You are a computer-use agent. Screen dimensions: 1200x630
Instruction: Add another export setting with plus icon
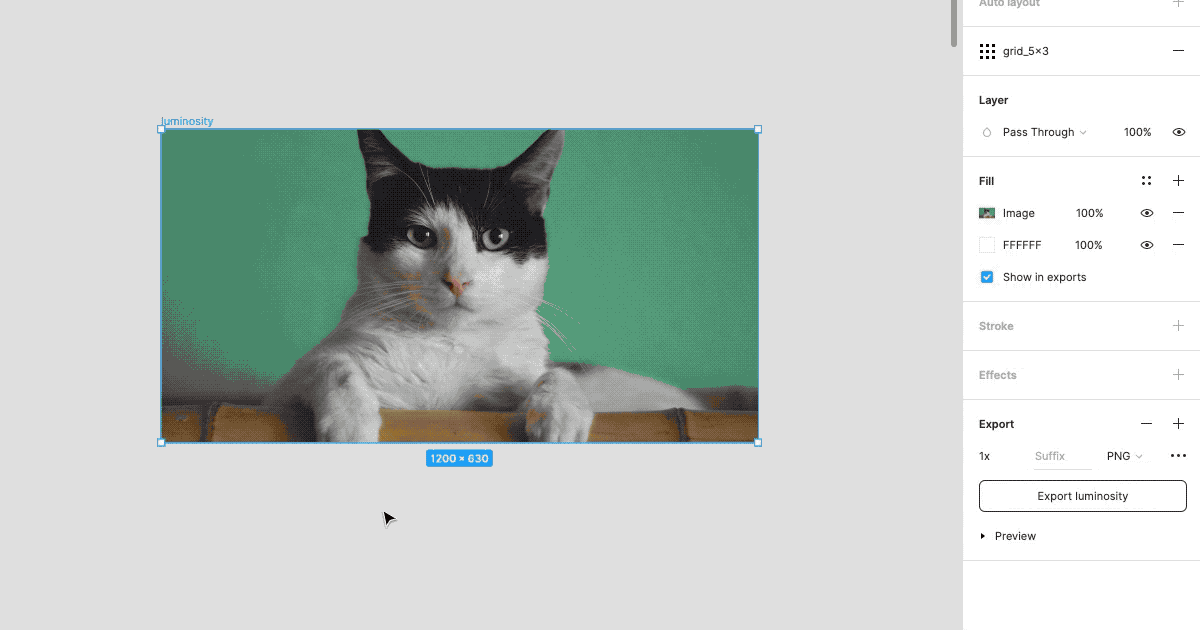[1178, 424]
